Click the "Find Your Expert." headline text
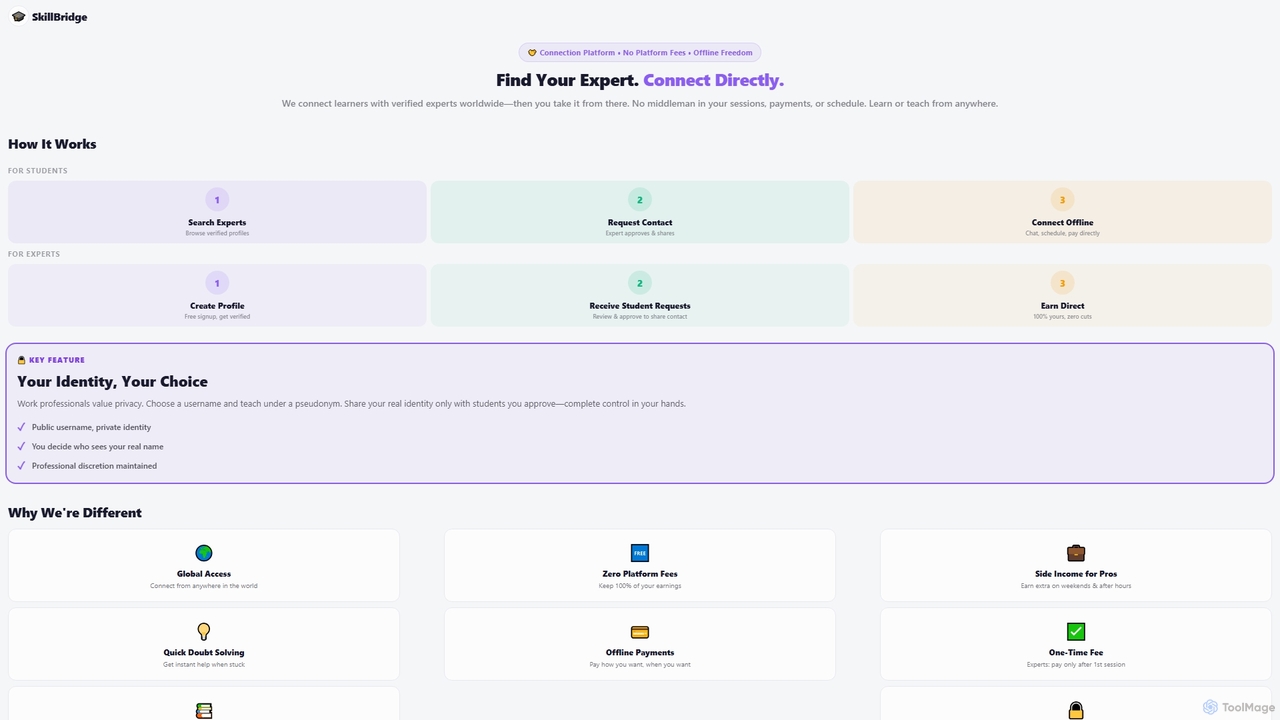 [x=567, y=80]
